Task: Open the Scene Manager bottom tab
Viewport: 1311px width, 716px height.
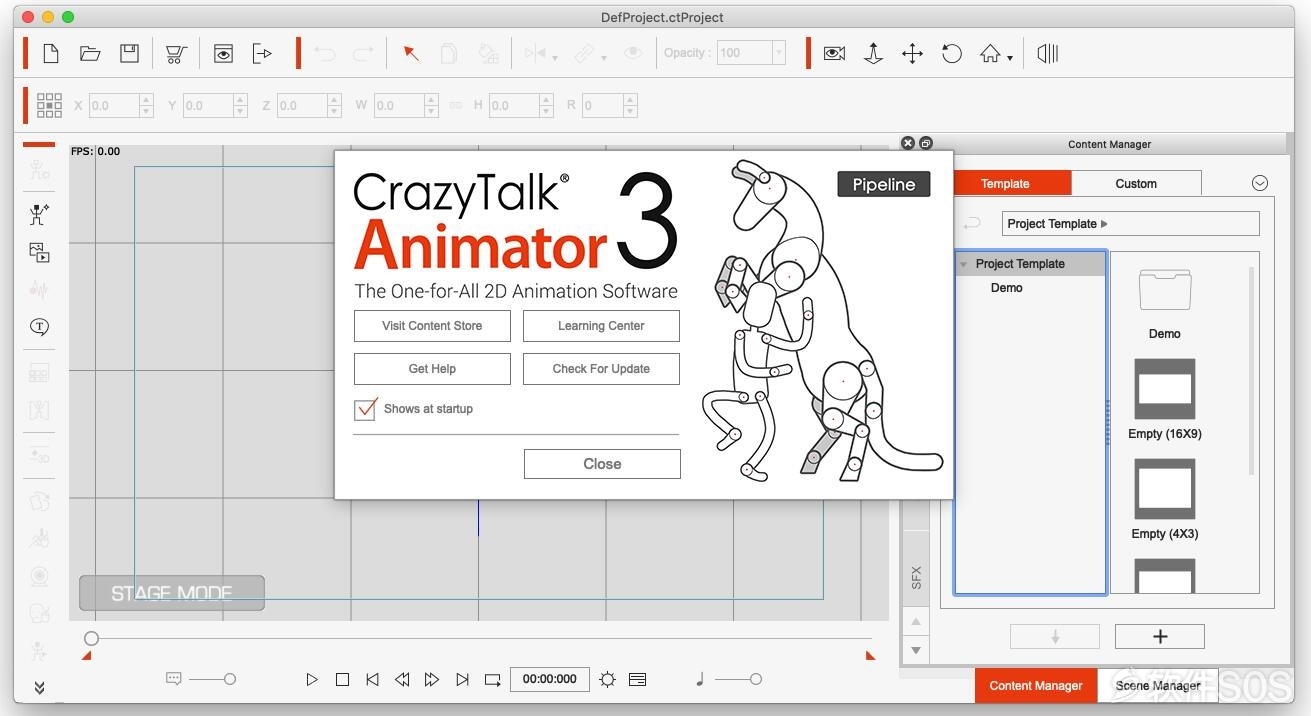Action: [1158, 686]
